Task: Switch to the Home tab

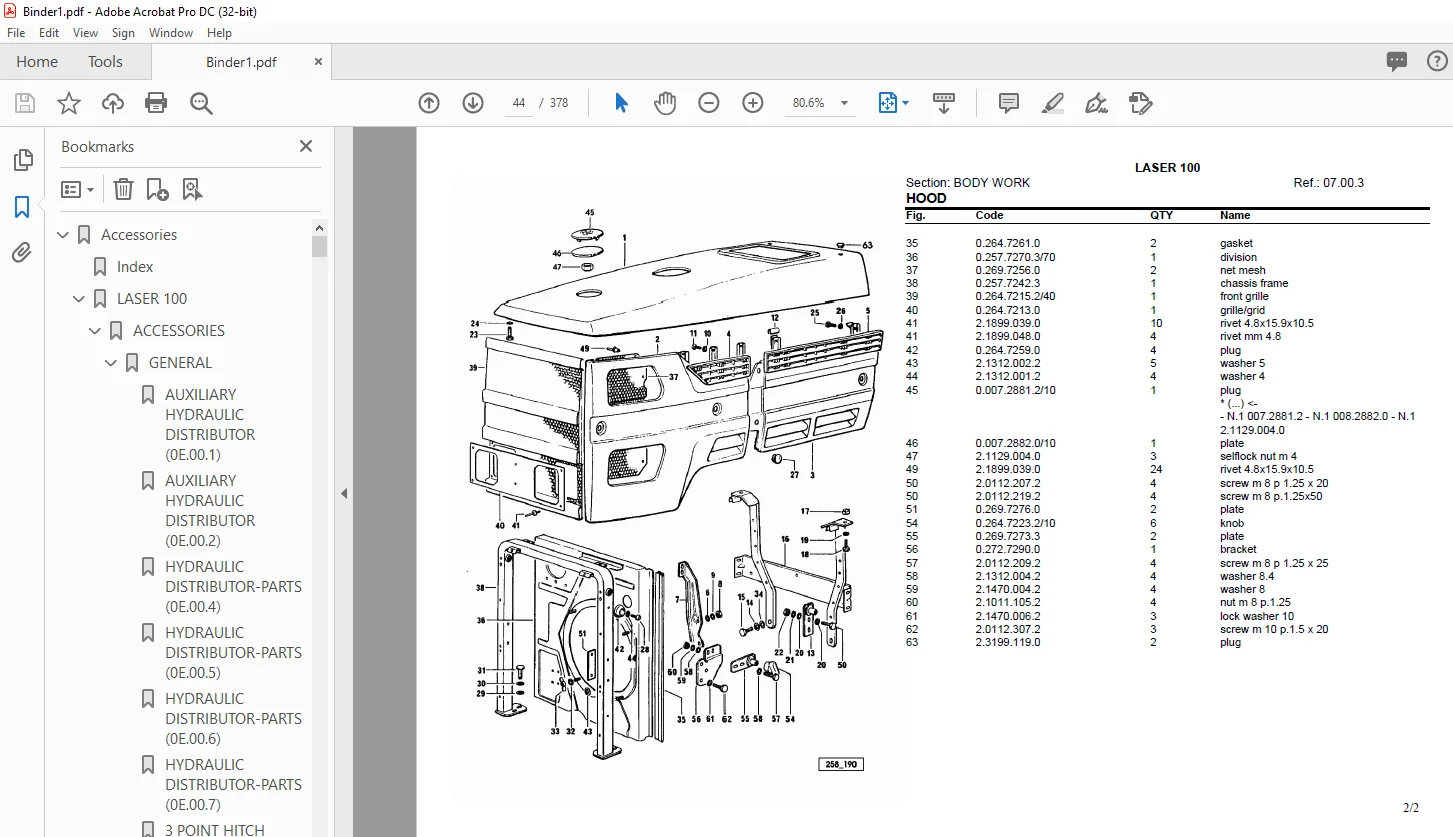Action: 37,62
